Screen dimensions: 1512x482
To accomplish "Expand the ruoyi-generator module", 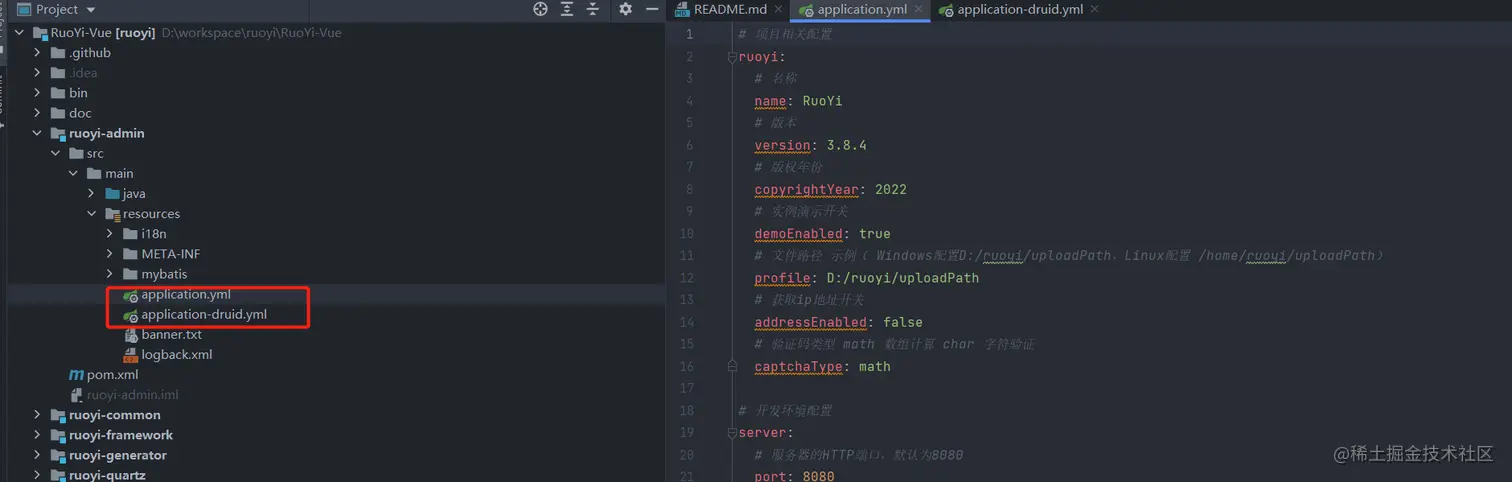I will coord(37,455).
